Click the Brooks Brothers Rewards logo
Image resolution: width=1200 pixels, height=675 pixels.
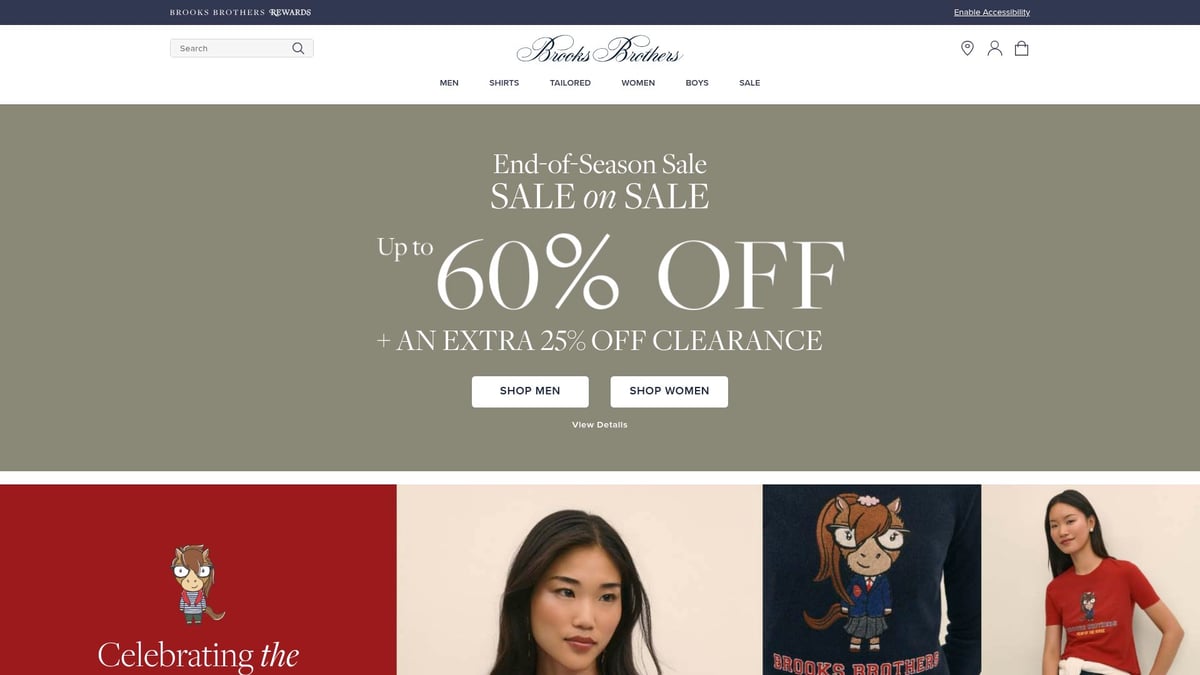(x=240, y=12)
